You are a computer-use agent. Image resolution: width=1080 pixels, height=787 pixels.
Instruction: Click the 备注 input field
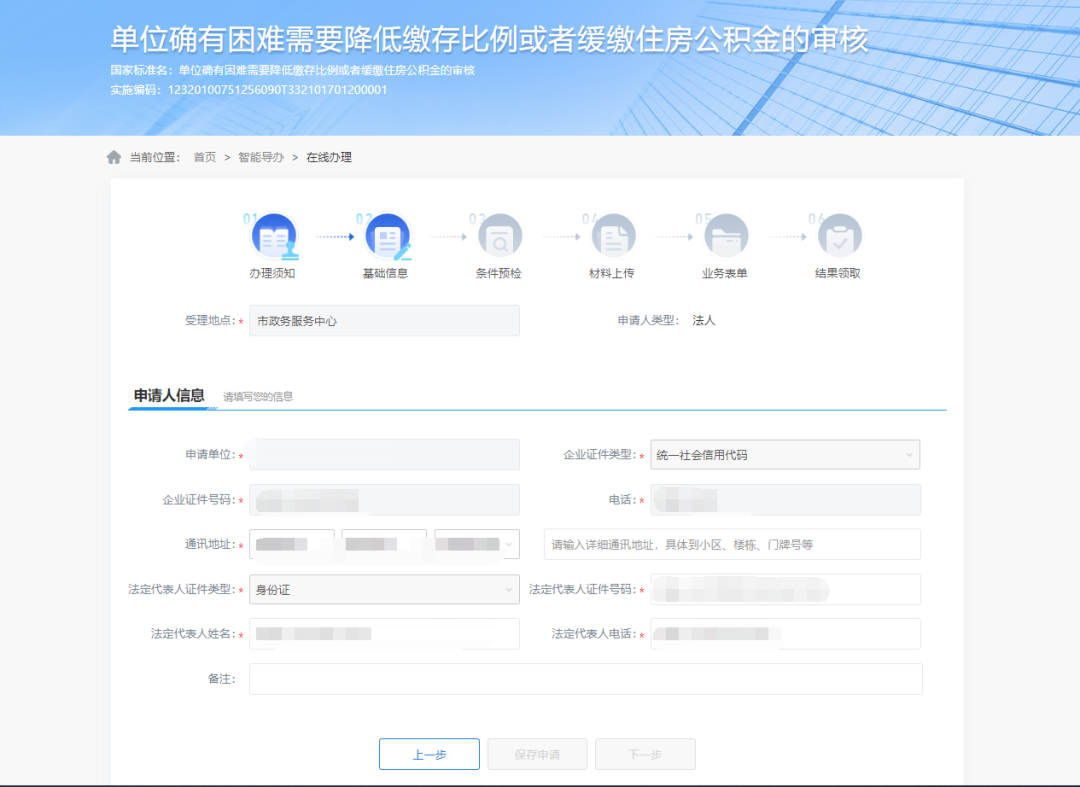coord(587,678)
